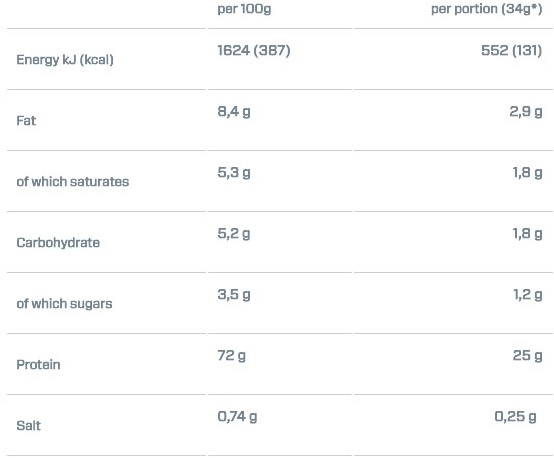Click the 8,4 g fat value
The image size is (554, 458).
tap(234, 112)
